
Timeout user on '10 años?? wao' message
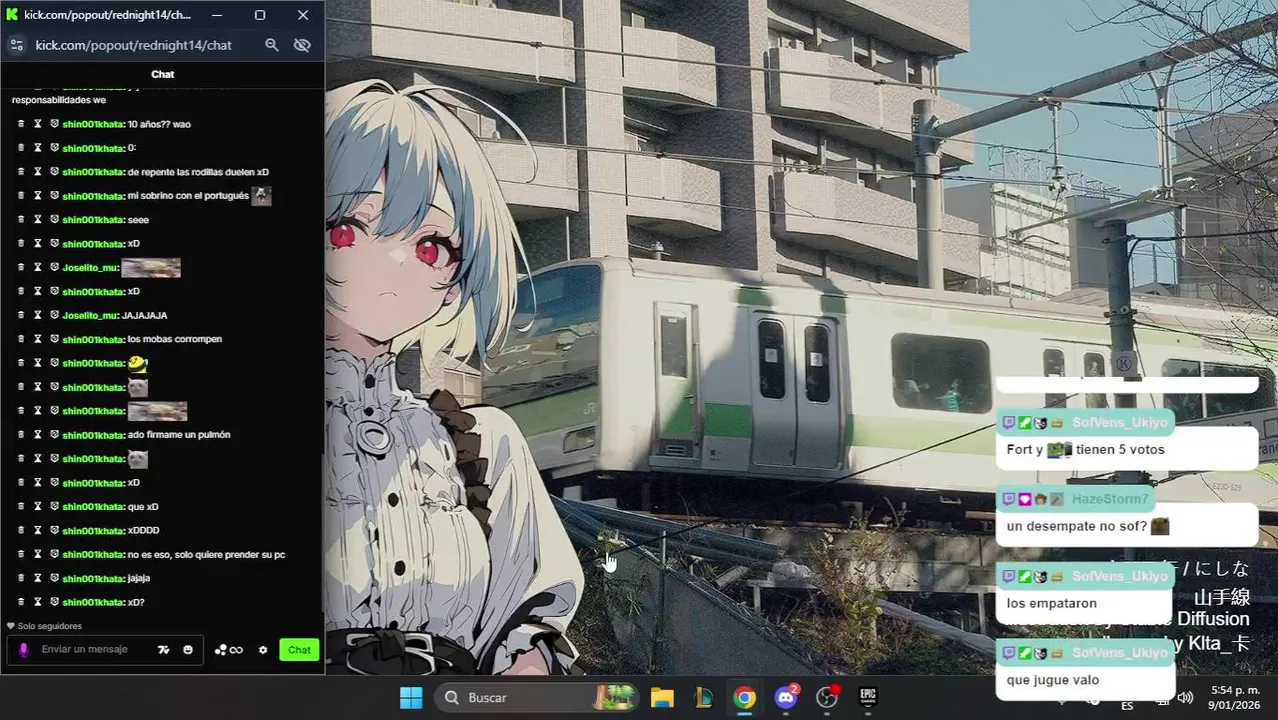pos(38,124)
